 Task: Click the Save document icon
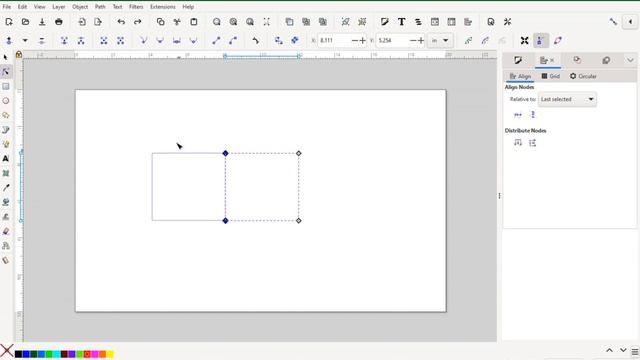point(42,22)
